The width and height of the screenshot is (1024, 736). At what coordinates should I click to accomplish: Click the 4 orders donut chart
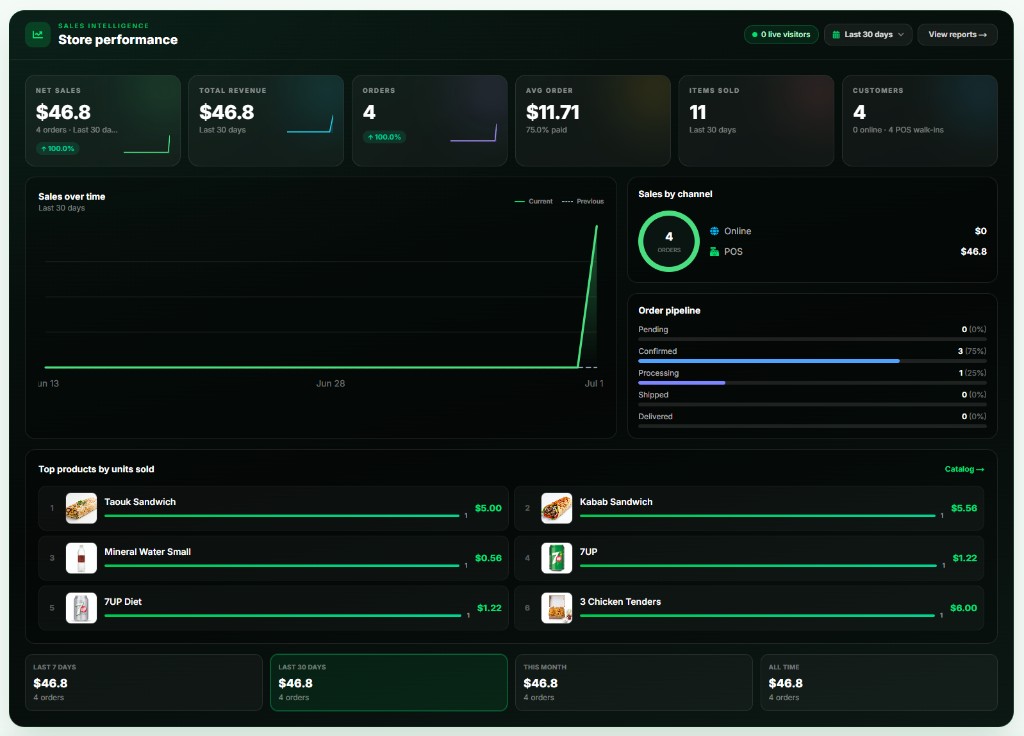(669, 241)
